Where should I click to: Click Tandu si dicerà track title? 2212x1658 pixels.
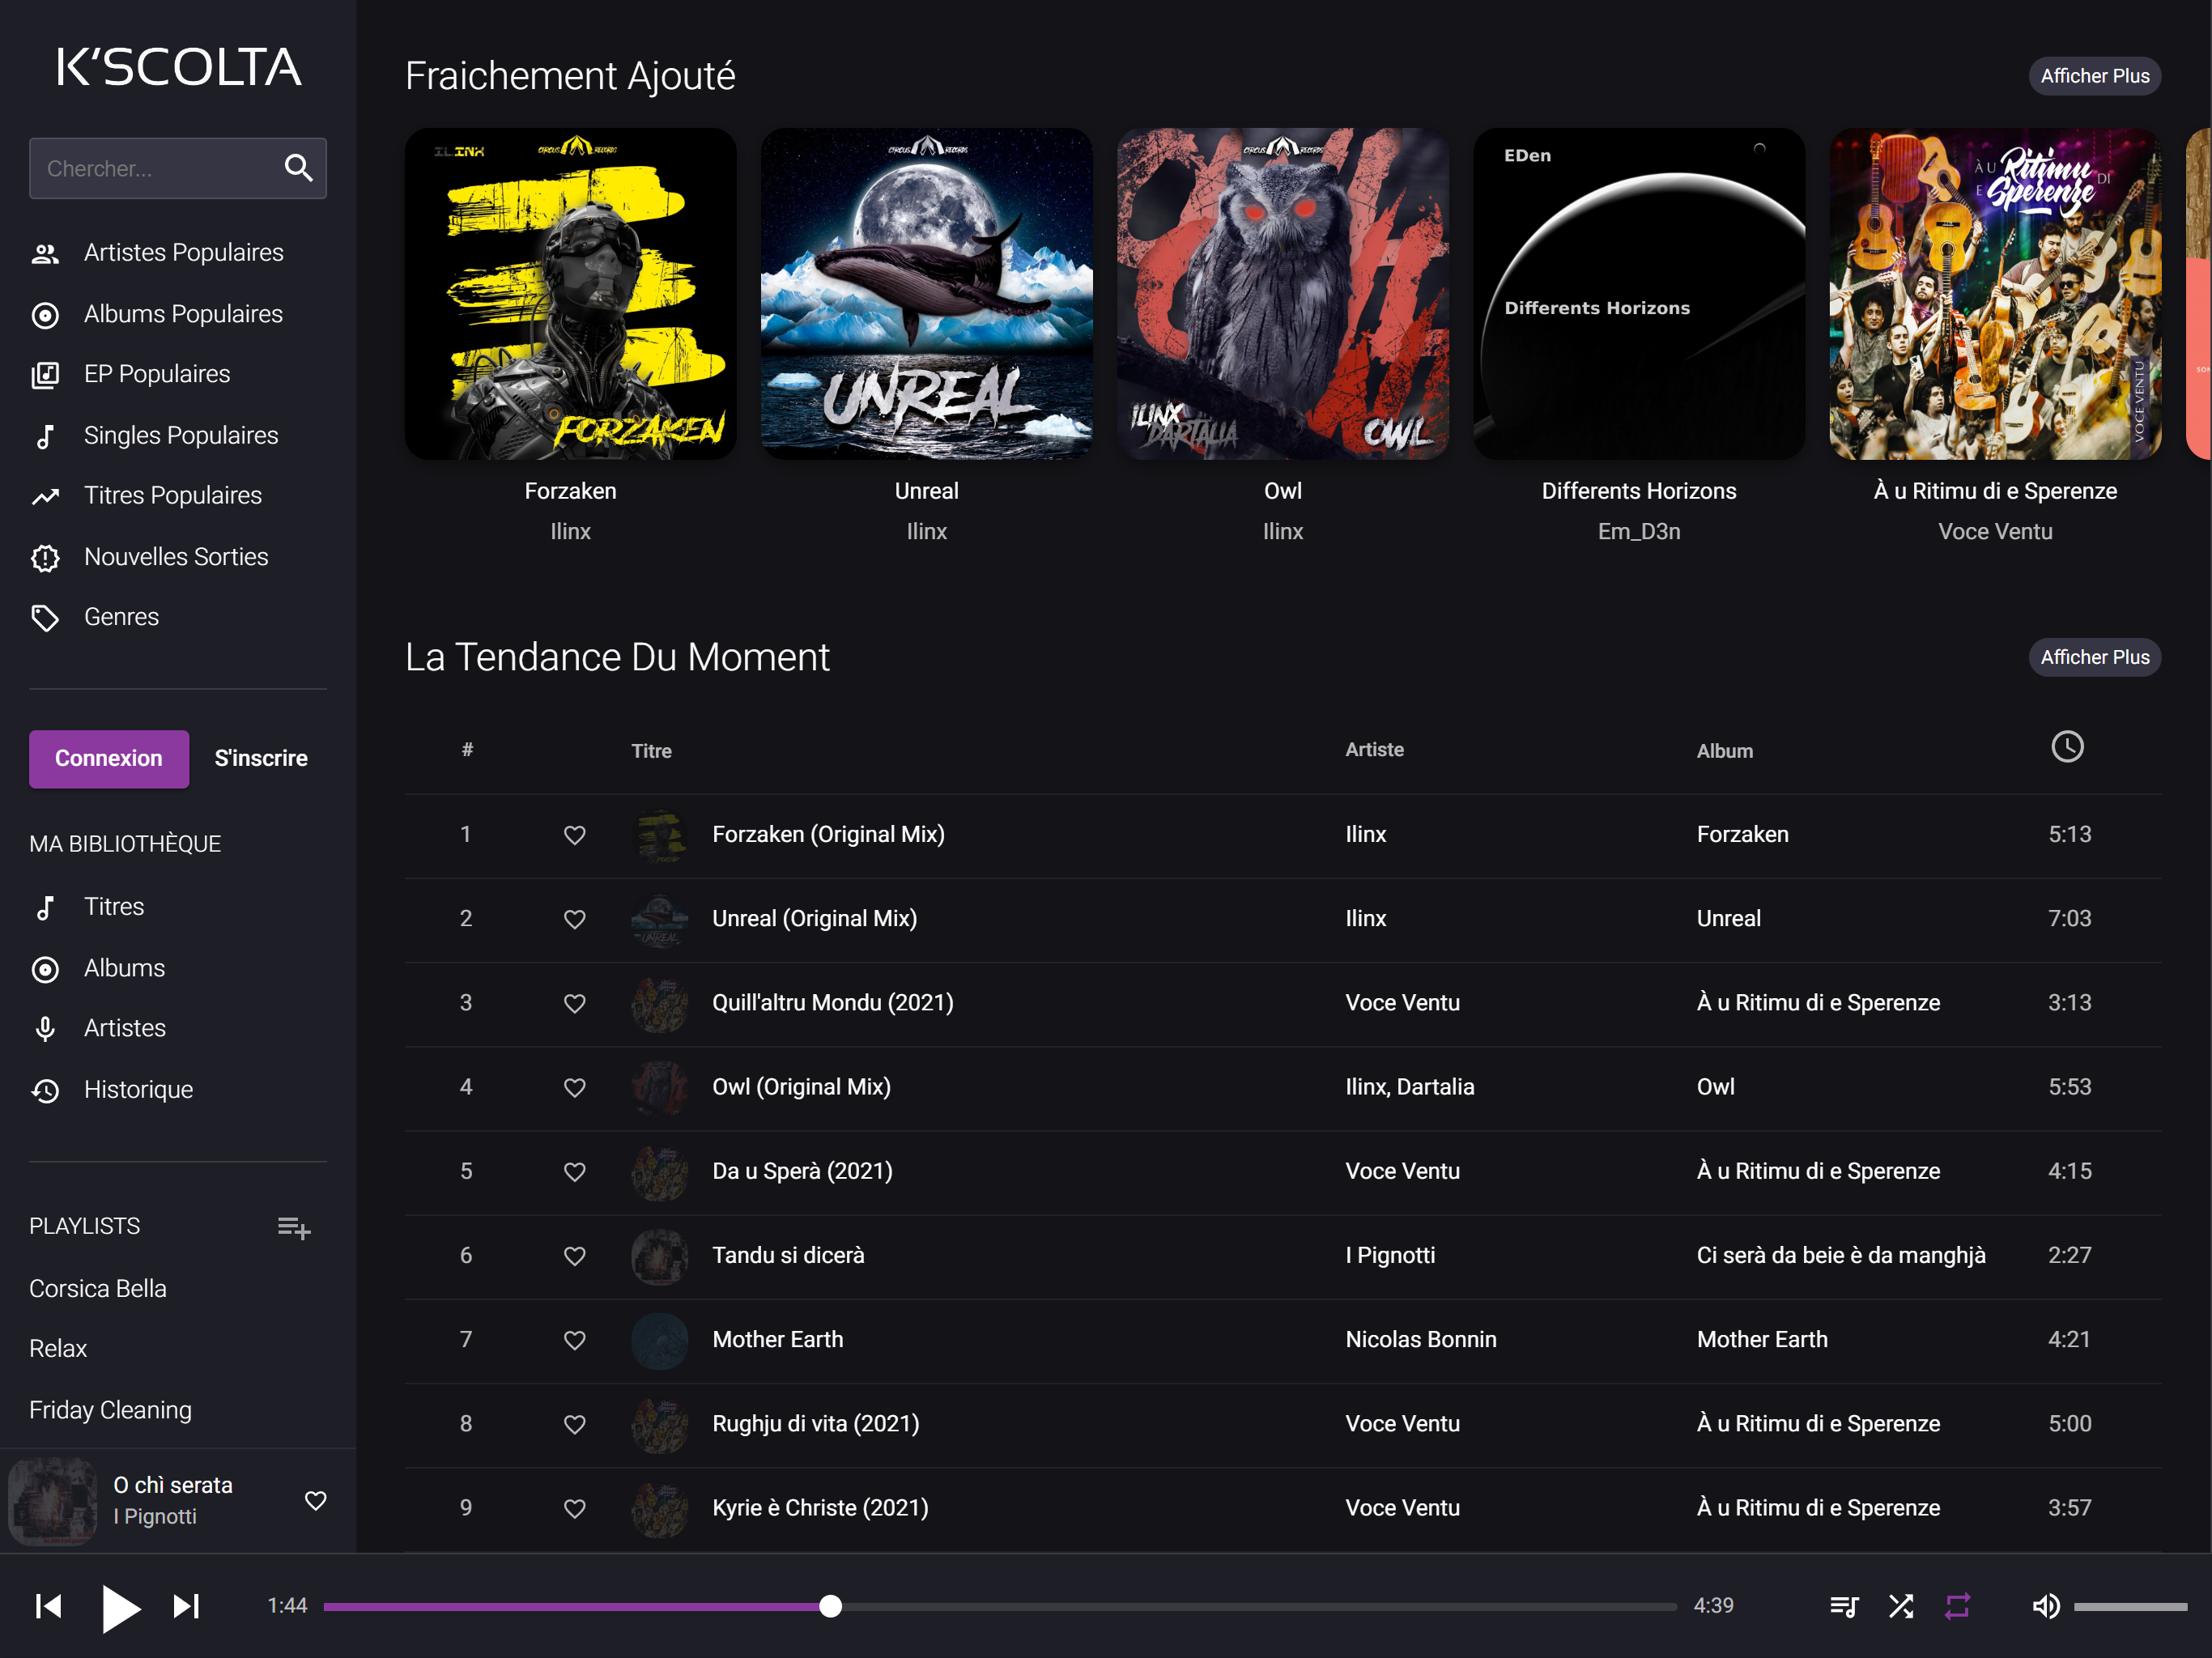[788, 1255]
